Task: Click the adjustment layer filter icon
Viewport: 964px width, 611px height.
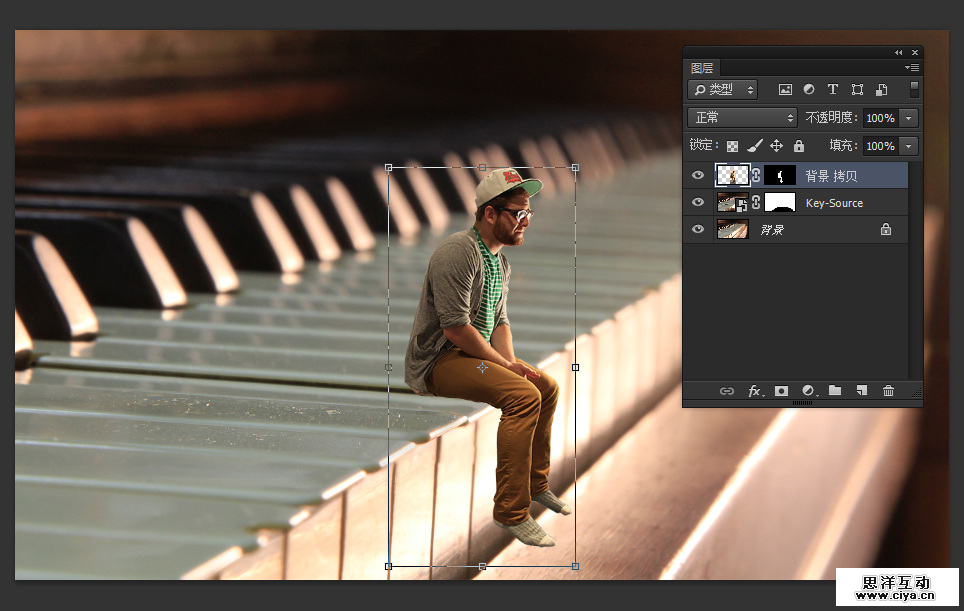Action: (x=809, y=90)
